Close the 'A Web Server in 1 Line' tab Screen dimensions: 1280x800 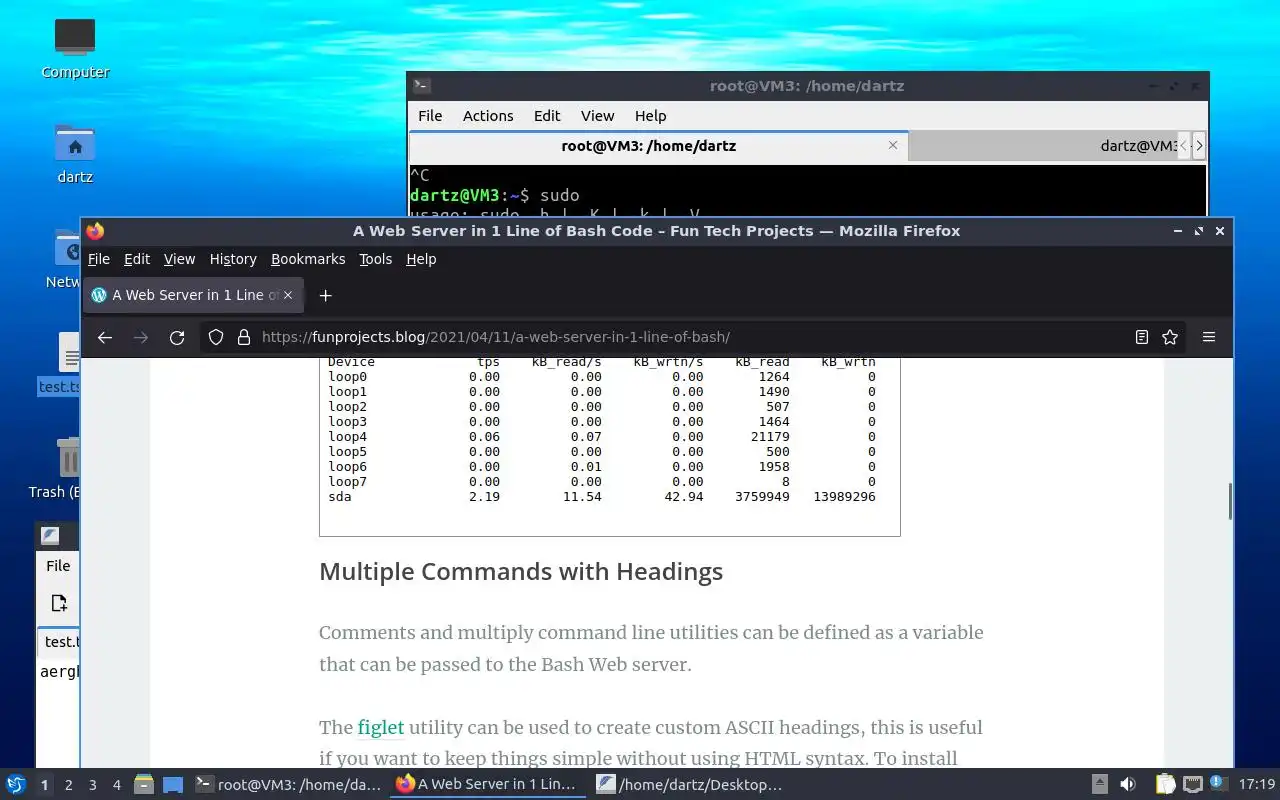coord(288,295)
